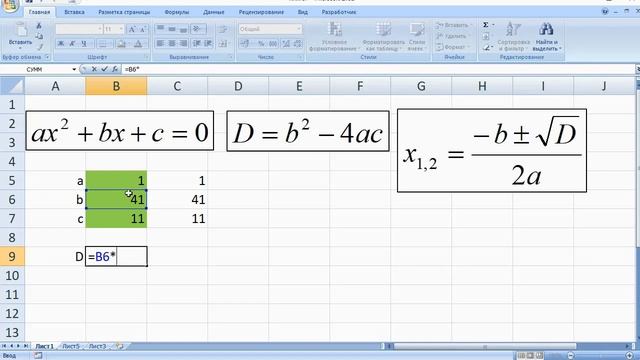
Task: Increase font size with the large A icon
Action: tap(131, 29)
